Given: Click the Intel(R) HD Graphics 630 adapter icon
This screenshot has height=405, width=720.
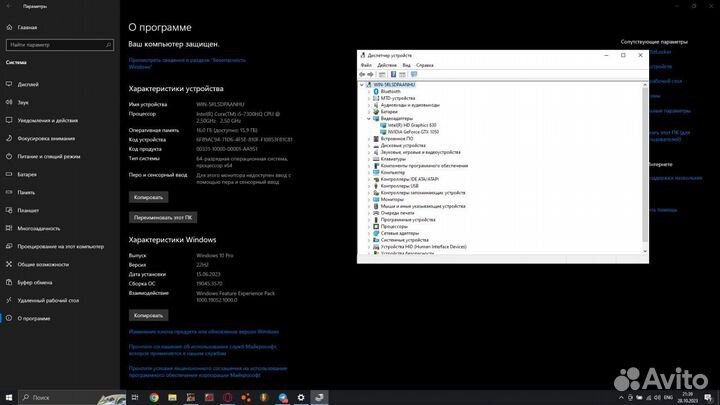Looking at the screenshot, I should coord(383,125).
